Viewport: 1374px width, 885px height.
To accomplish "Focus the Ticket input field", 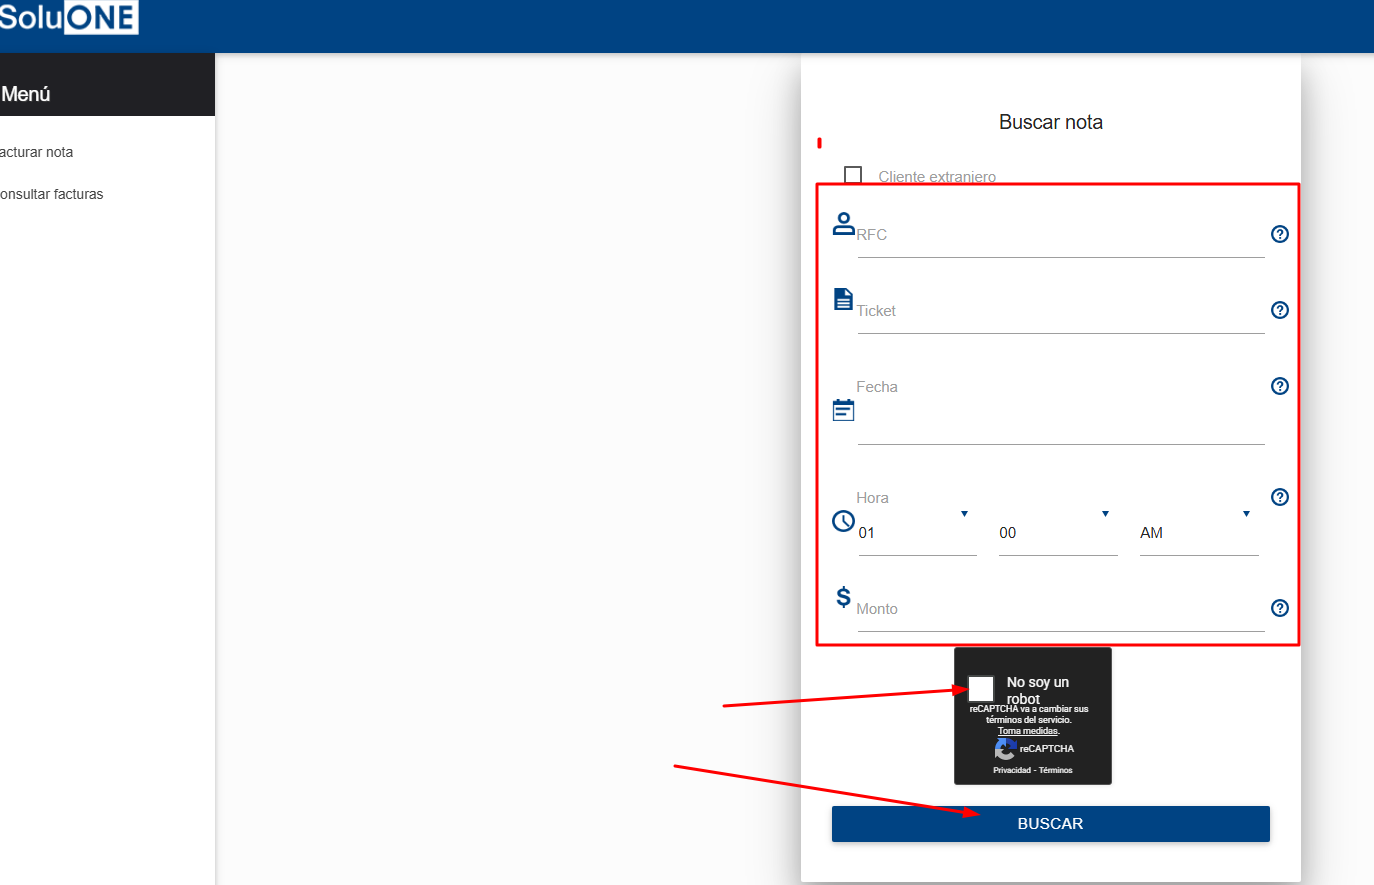I will [x=1060, y=312].
